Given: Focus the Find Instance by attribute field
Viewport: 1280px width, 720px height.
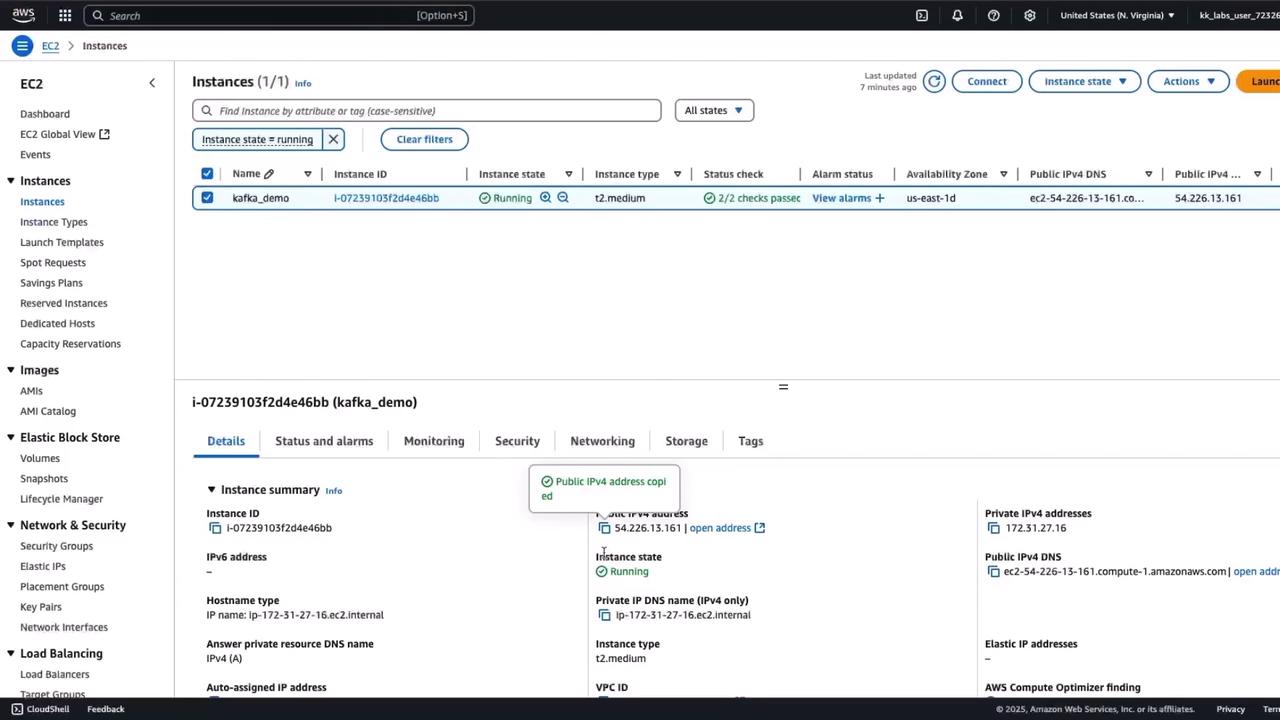Looking at the screenshot, I should coord(427,111).
